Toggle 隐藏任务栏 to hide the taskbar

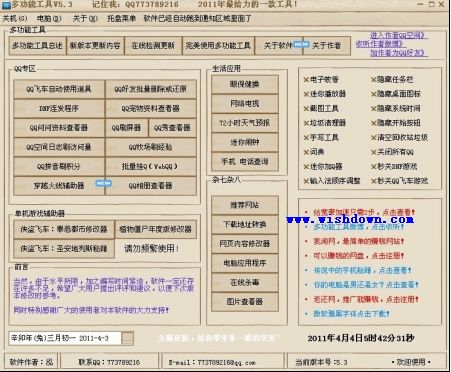392,79
